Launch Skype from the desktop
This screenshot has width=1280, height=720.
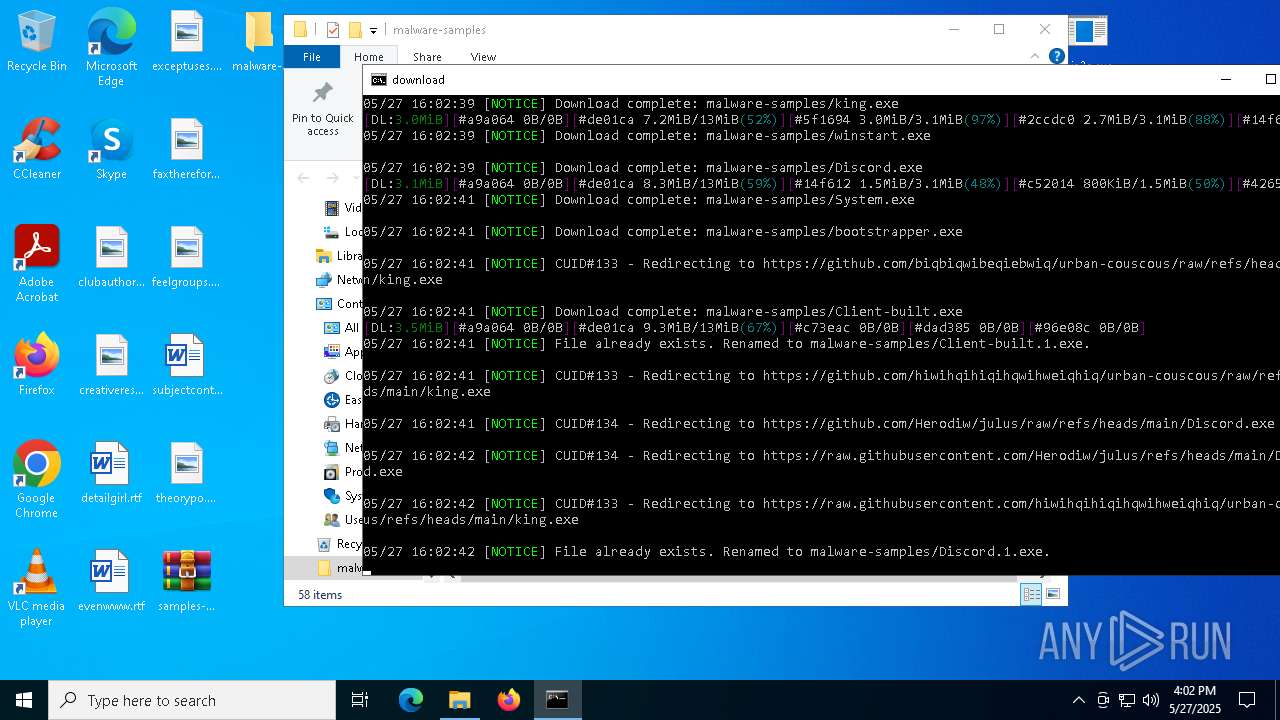coord(111,150)
